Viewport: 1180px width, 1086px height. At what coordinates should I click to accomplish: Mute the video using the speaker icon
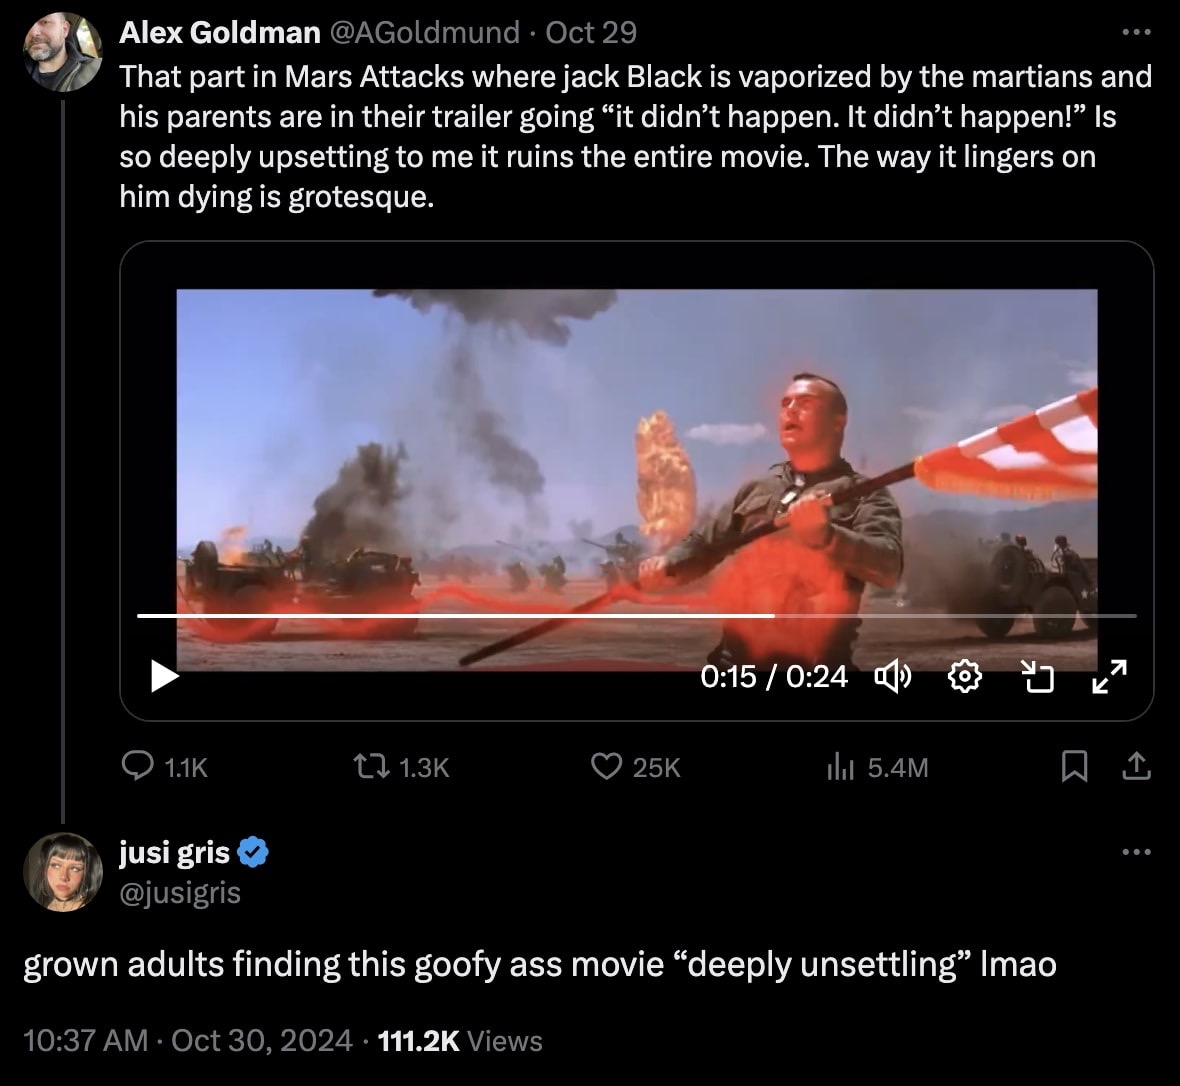pos(892,678)
